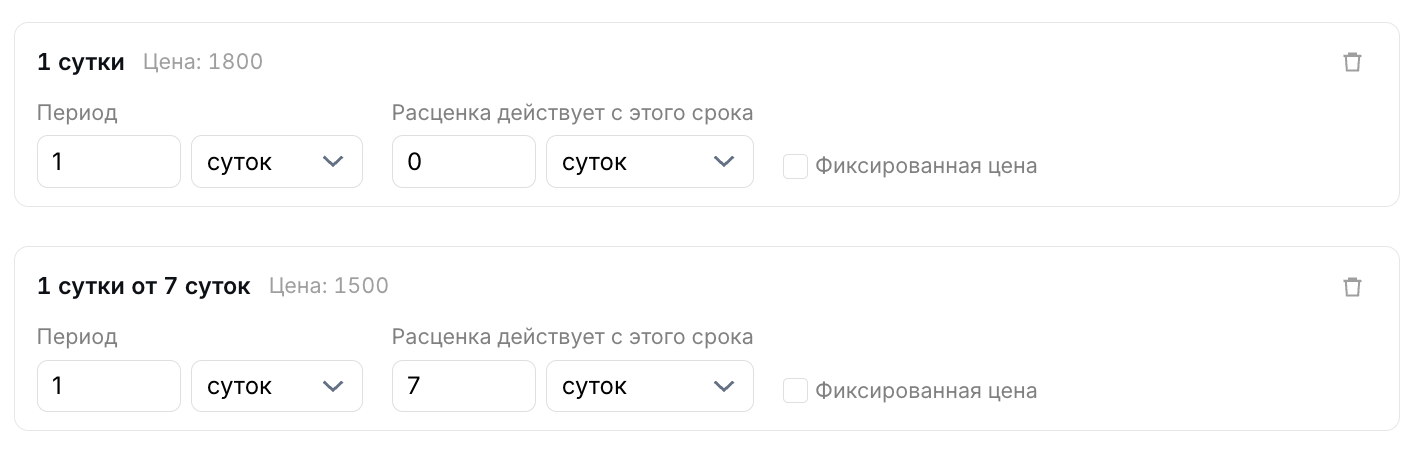Open Период unit dropdown in the "1 сутки" card

coord(277,162)
